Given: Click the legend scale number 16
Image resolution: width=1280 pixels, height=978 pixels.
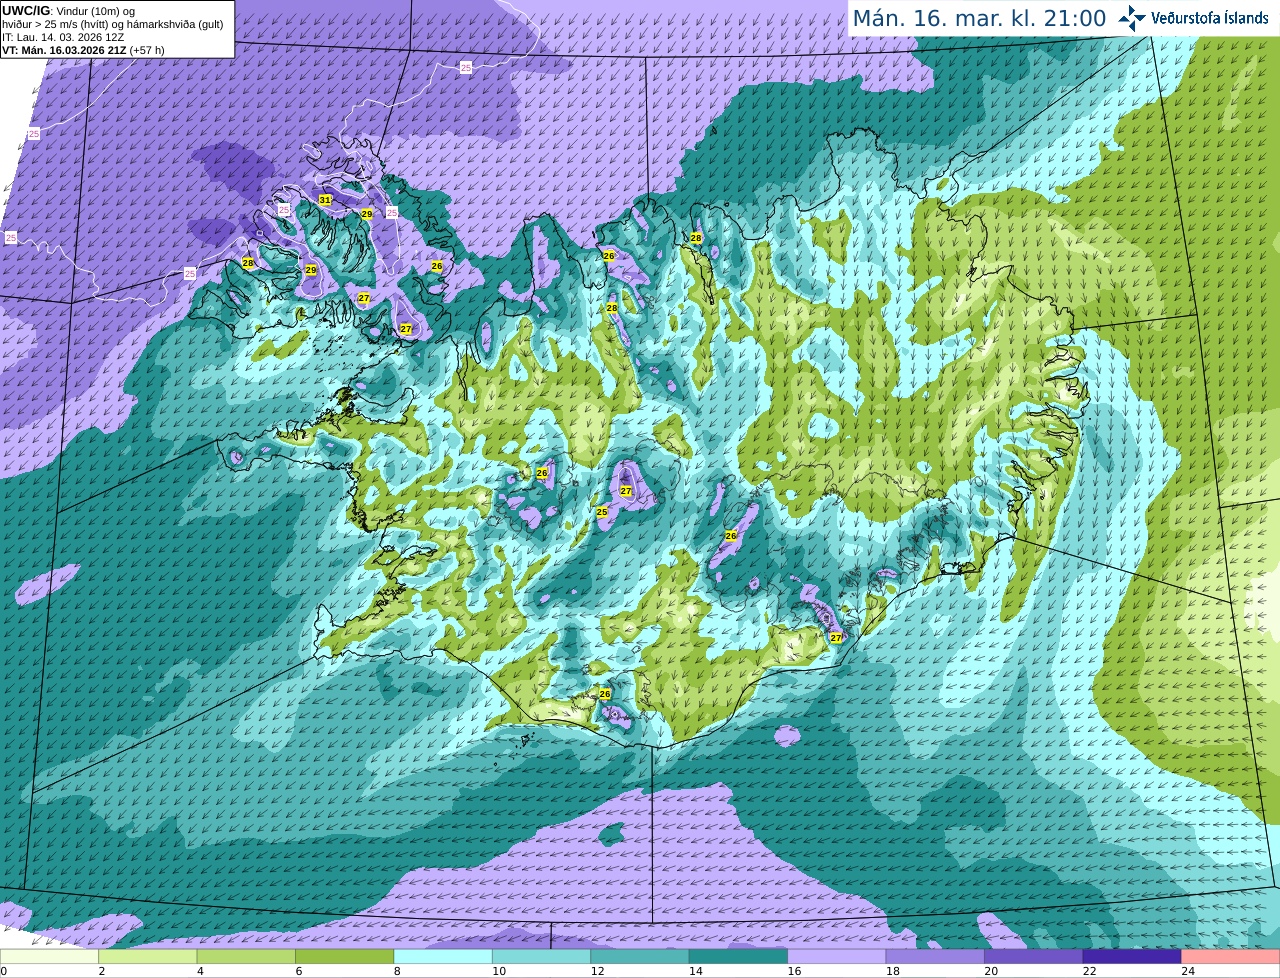Looking at the screenshot, I should (x=794, y=971).
